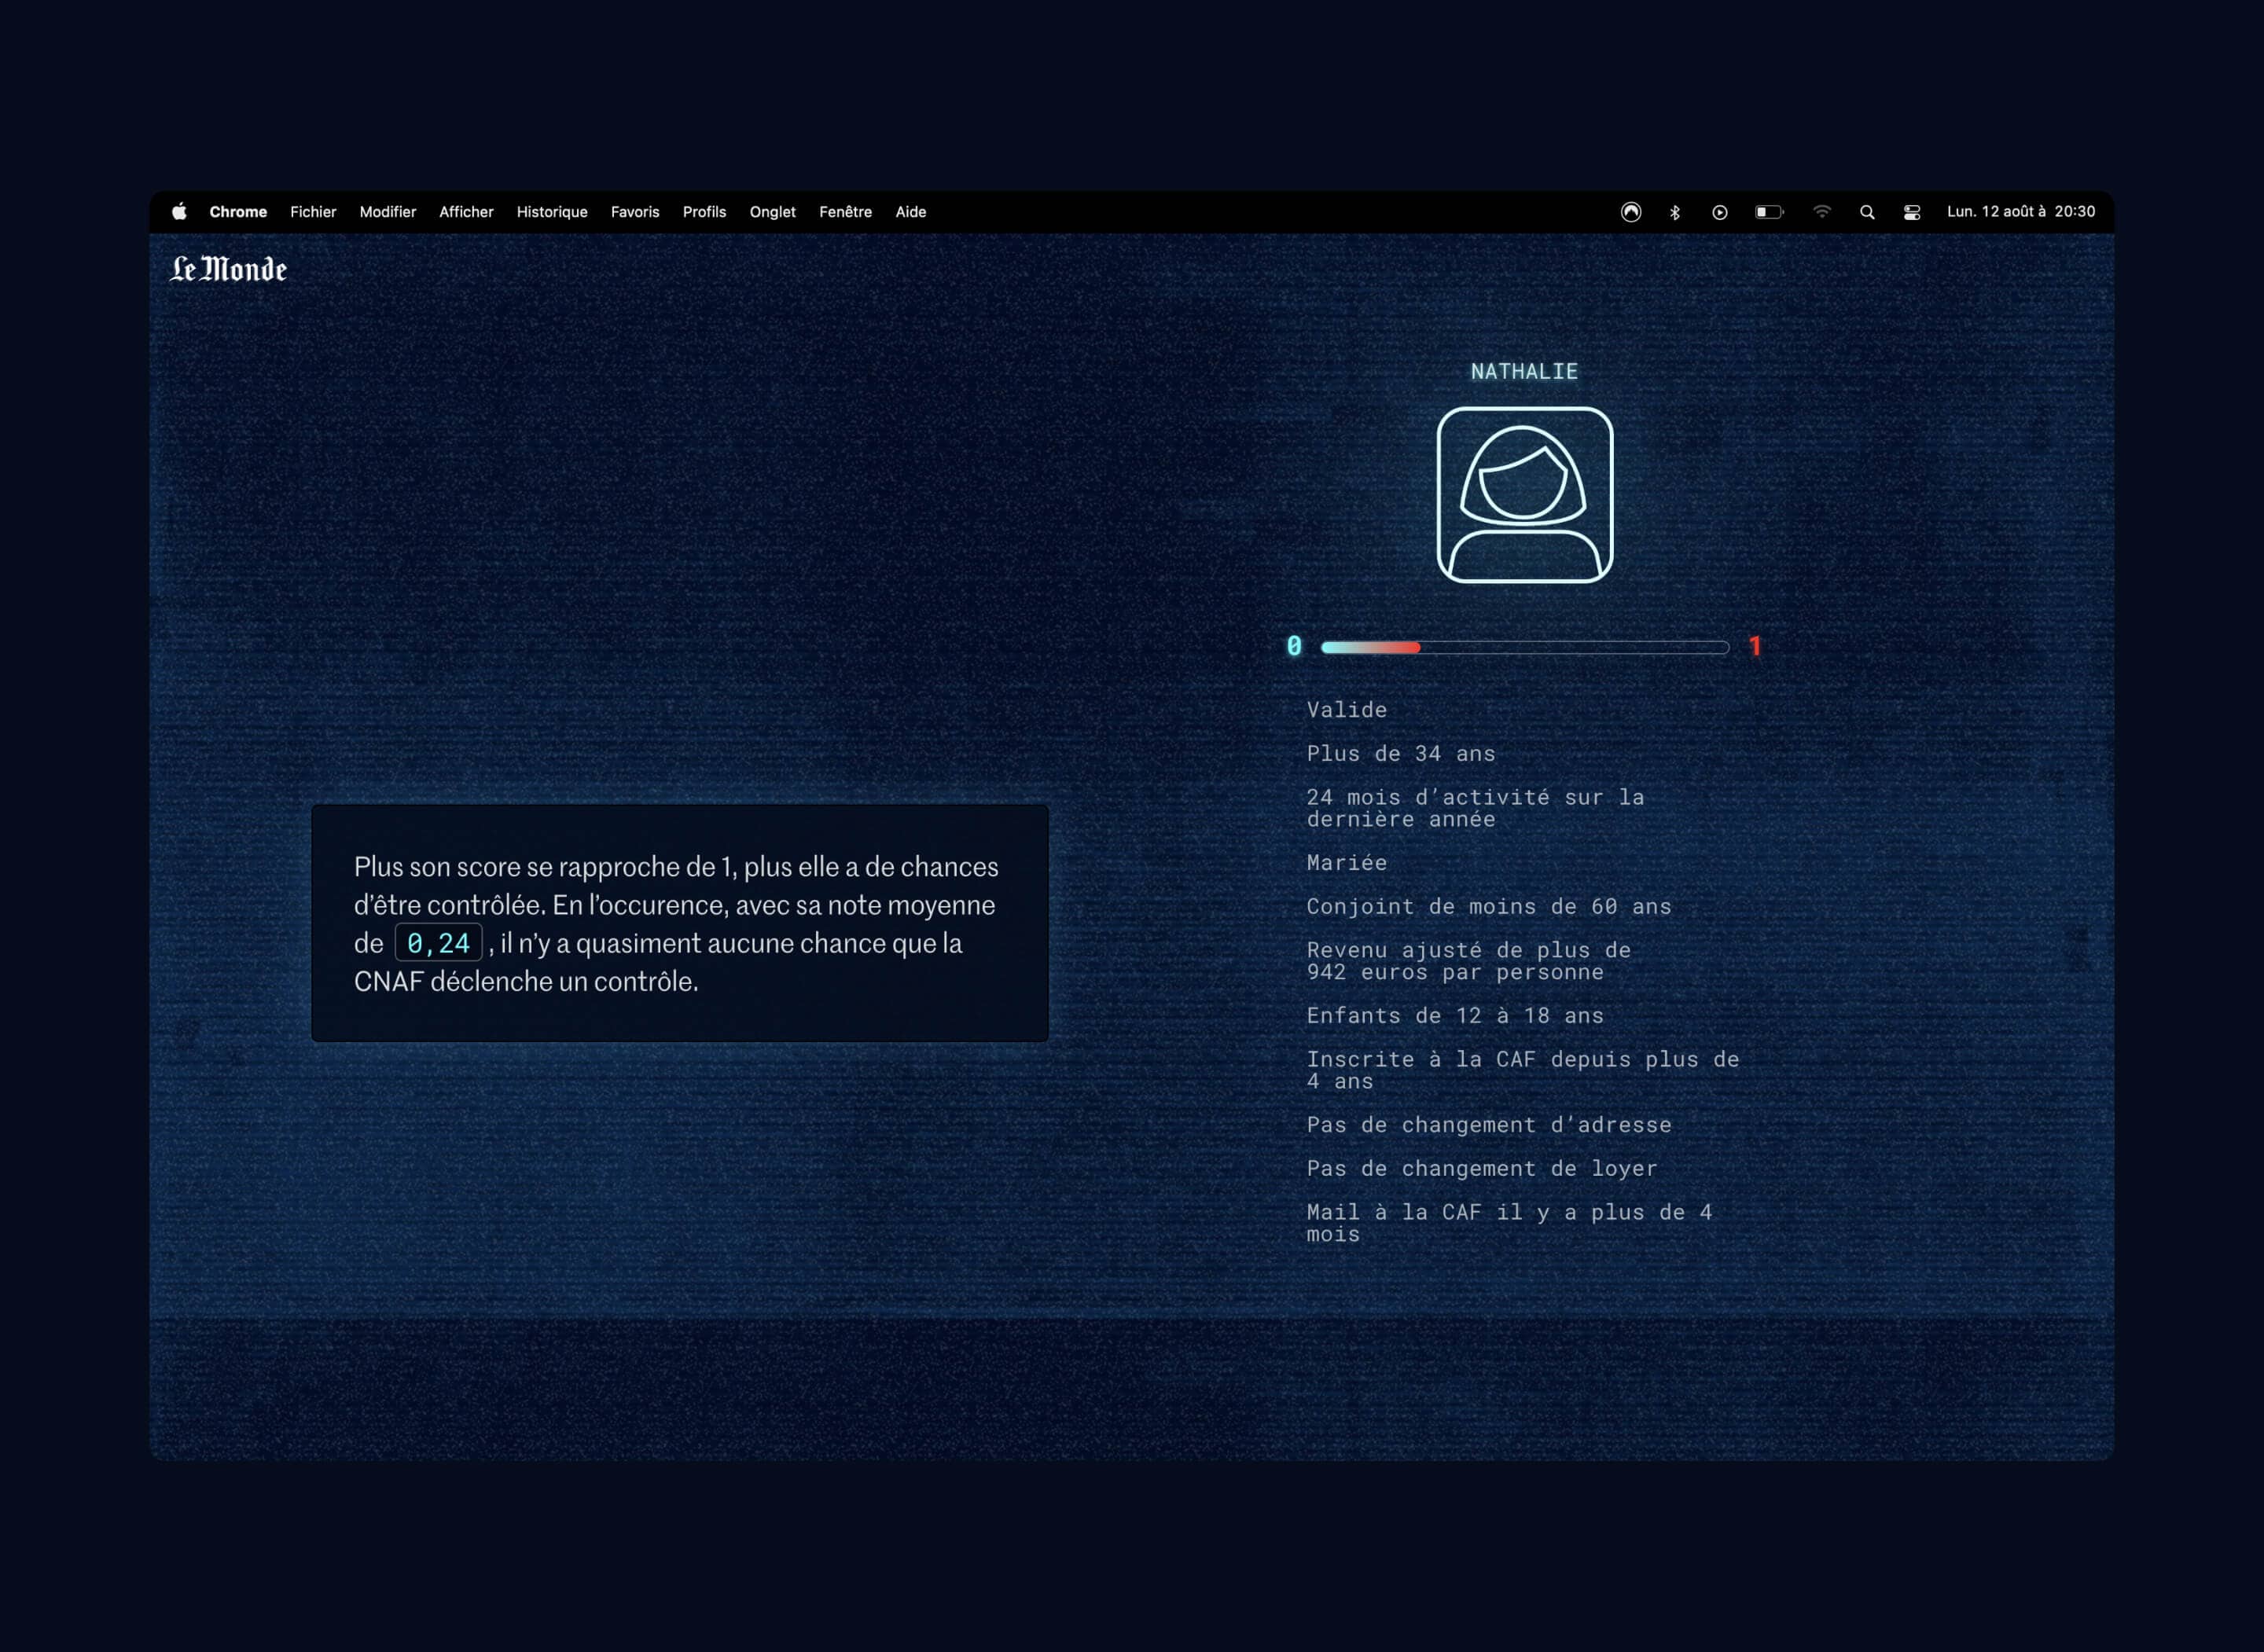Image resolution: width=2264 pixels, height=1652 pixels.
Task: Click Nathalie's score progress bar
Action: click(1525, 648)
